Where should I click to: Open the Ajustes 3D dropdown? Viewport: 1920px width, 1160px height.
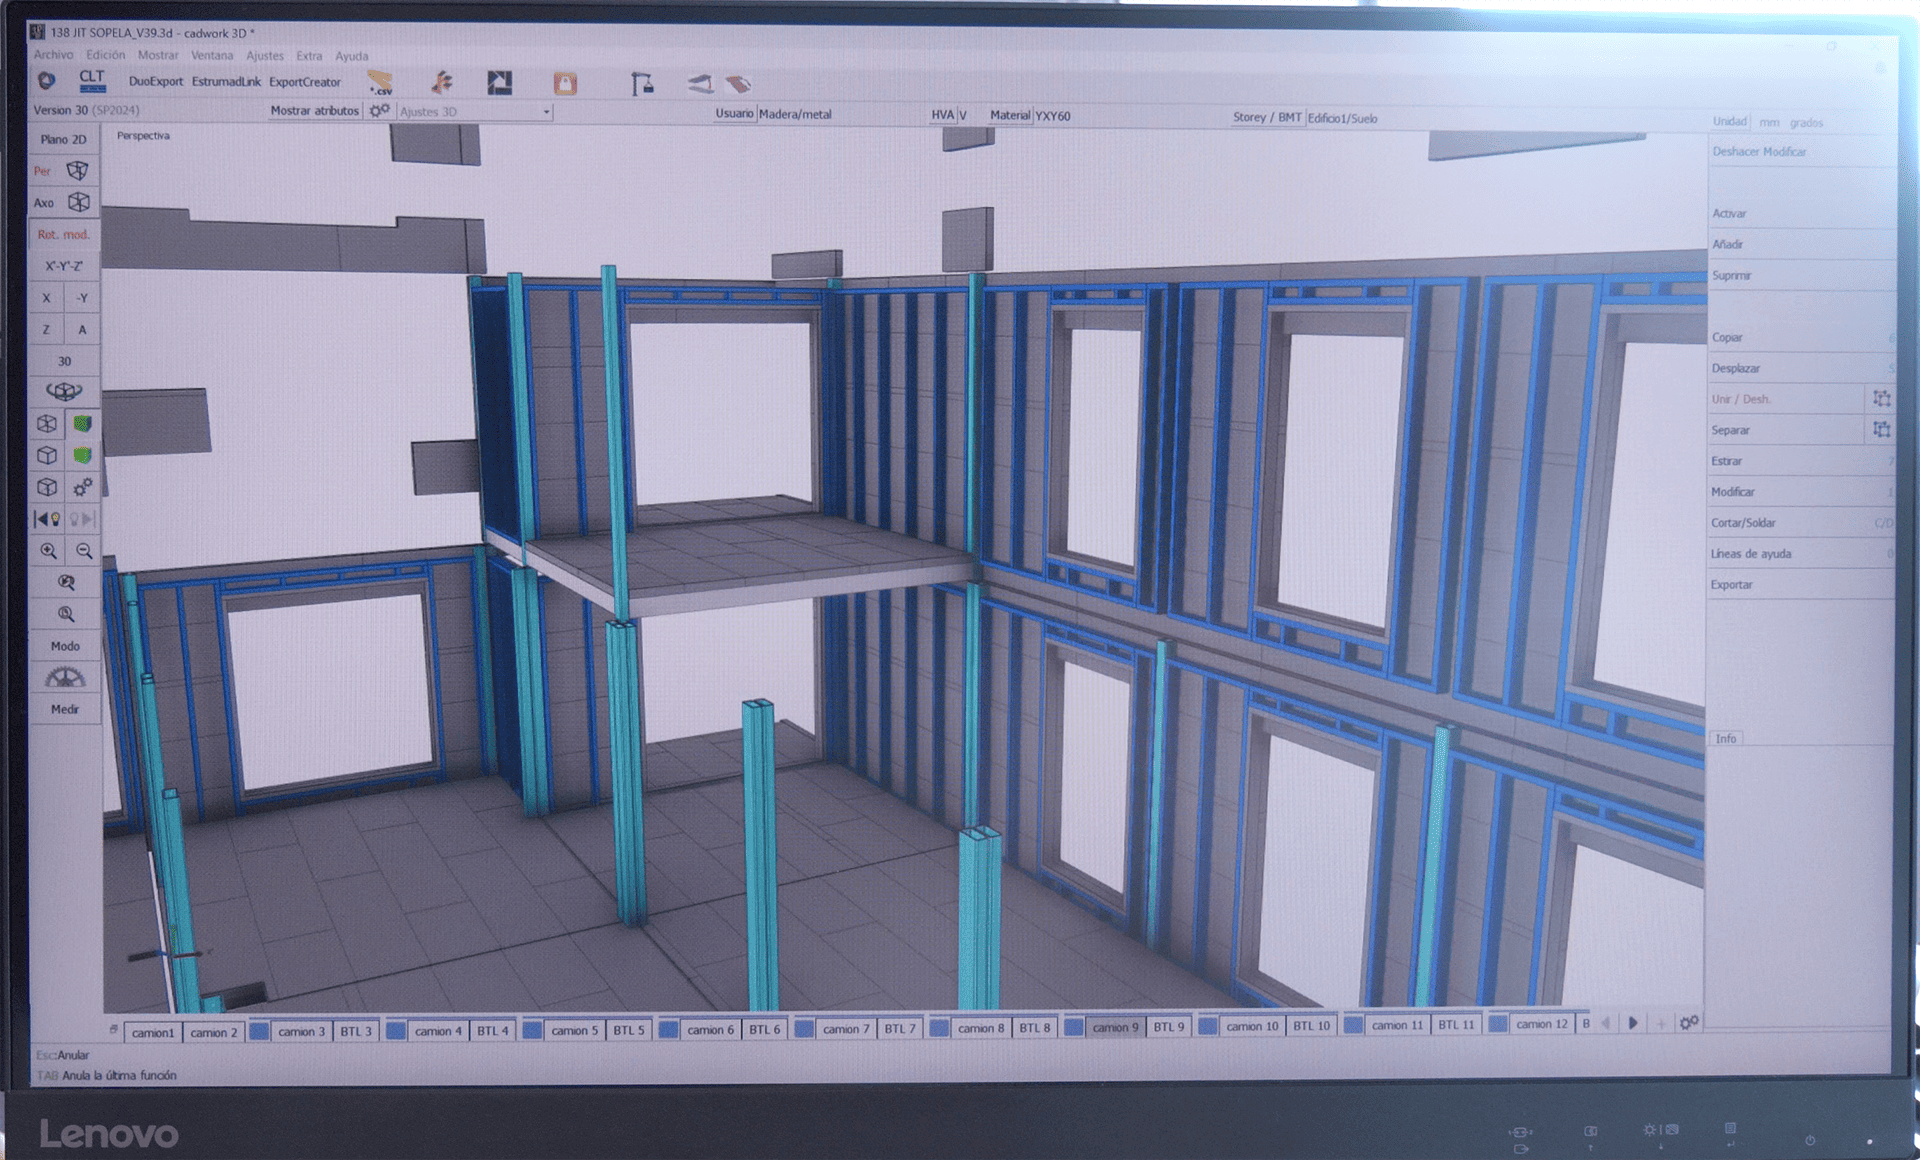[x=546, y=112]
